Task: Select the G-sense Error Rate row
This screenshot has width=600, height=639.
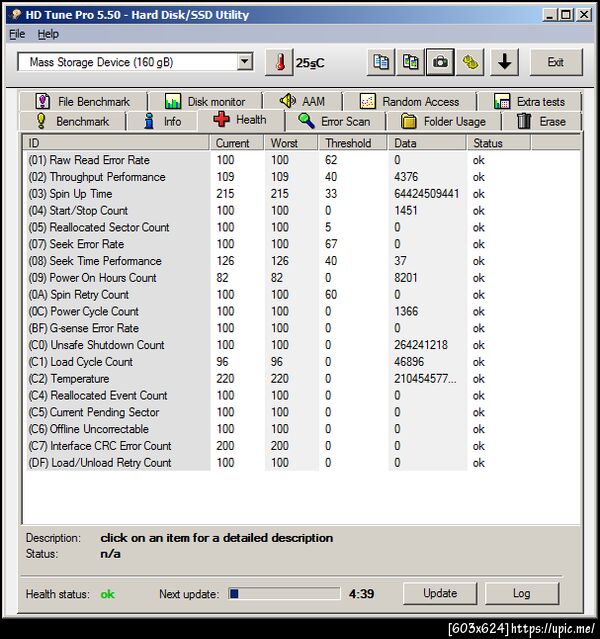Action: click(302, 328)
